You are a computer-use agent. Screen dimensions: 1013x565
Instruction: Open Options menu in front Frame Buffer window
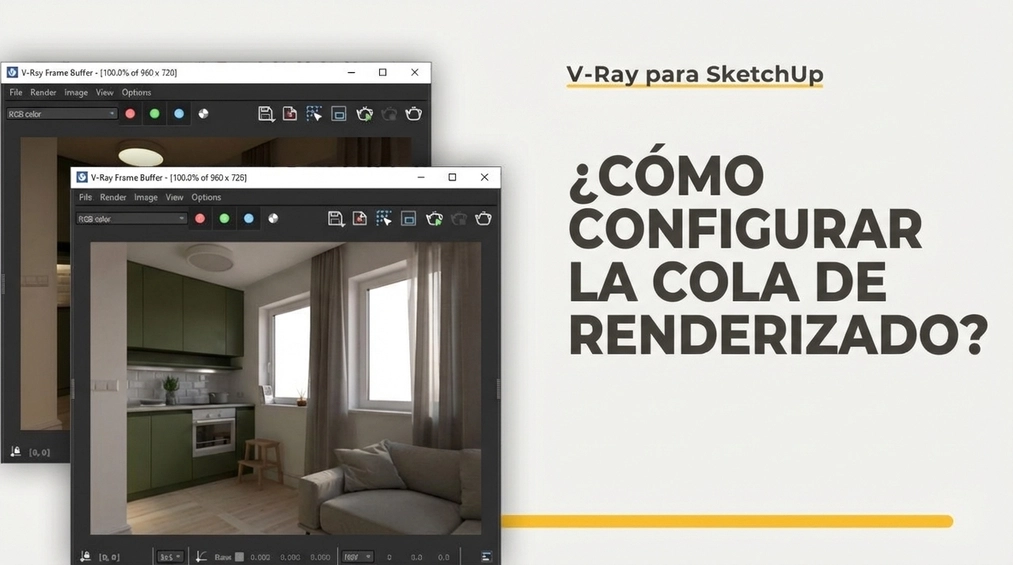tap(206, 197)
